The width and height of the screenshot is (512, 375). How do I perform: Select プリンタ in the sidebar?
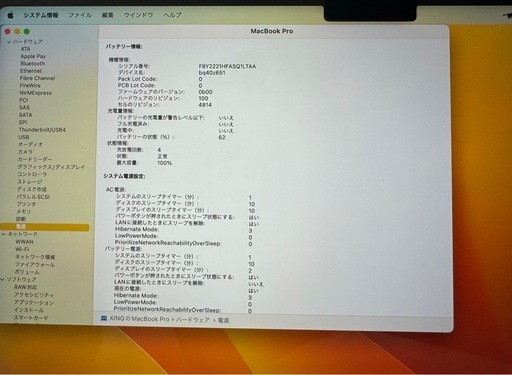[26, 204]
